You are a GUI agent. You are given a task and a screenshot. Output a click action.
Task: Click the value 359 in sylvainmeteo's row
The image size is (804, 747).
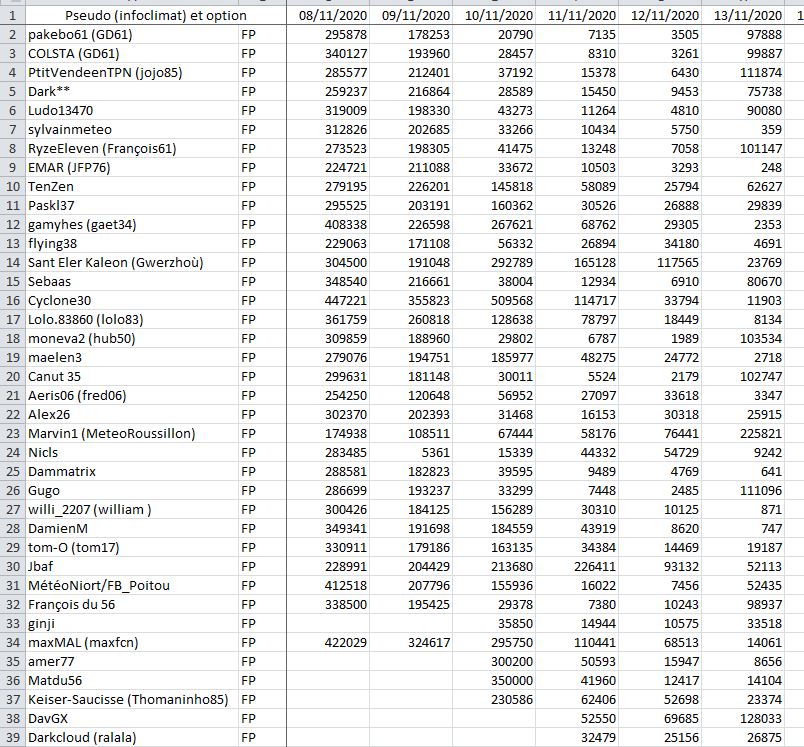point(743,130)
